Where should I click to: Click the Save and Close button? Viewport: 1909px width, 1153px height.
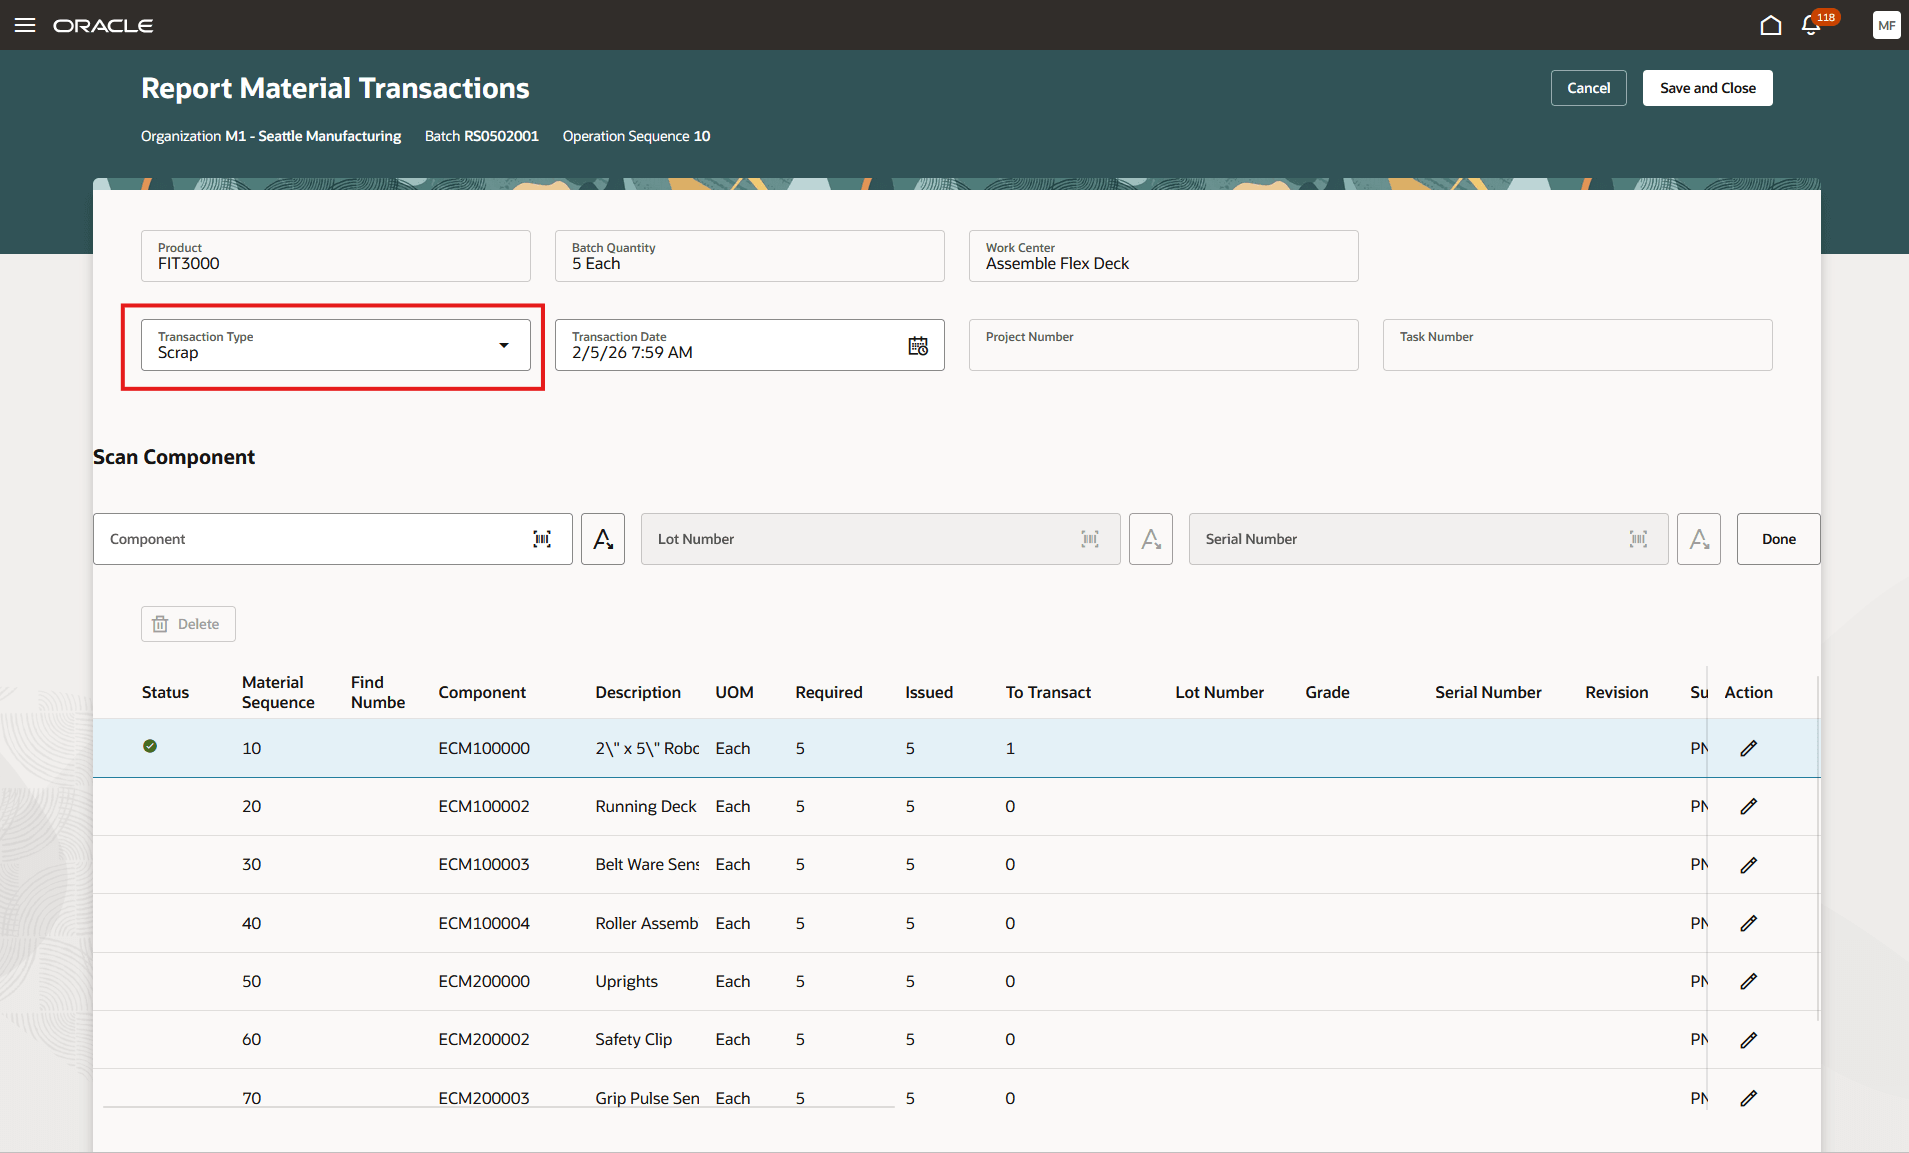tap(1706, 87)
